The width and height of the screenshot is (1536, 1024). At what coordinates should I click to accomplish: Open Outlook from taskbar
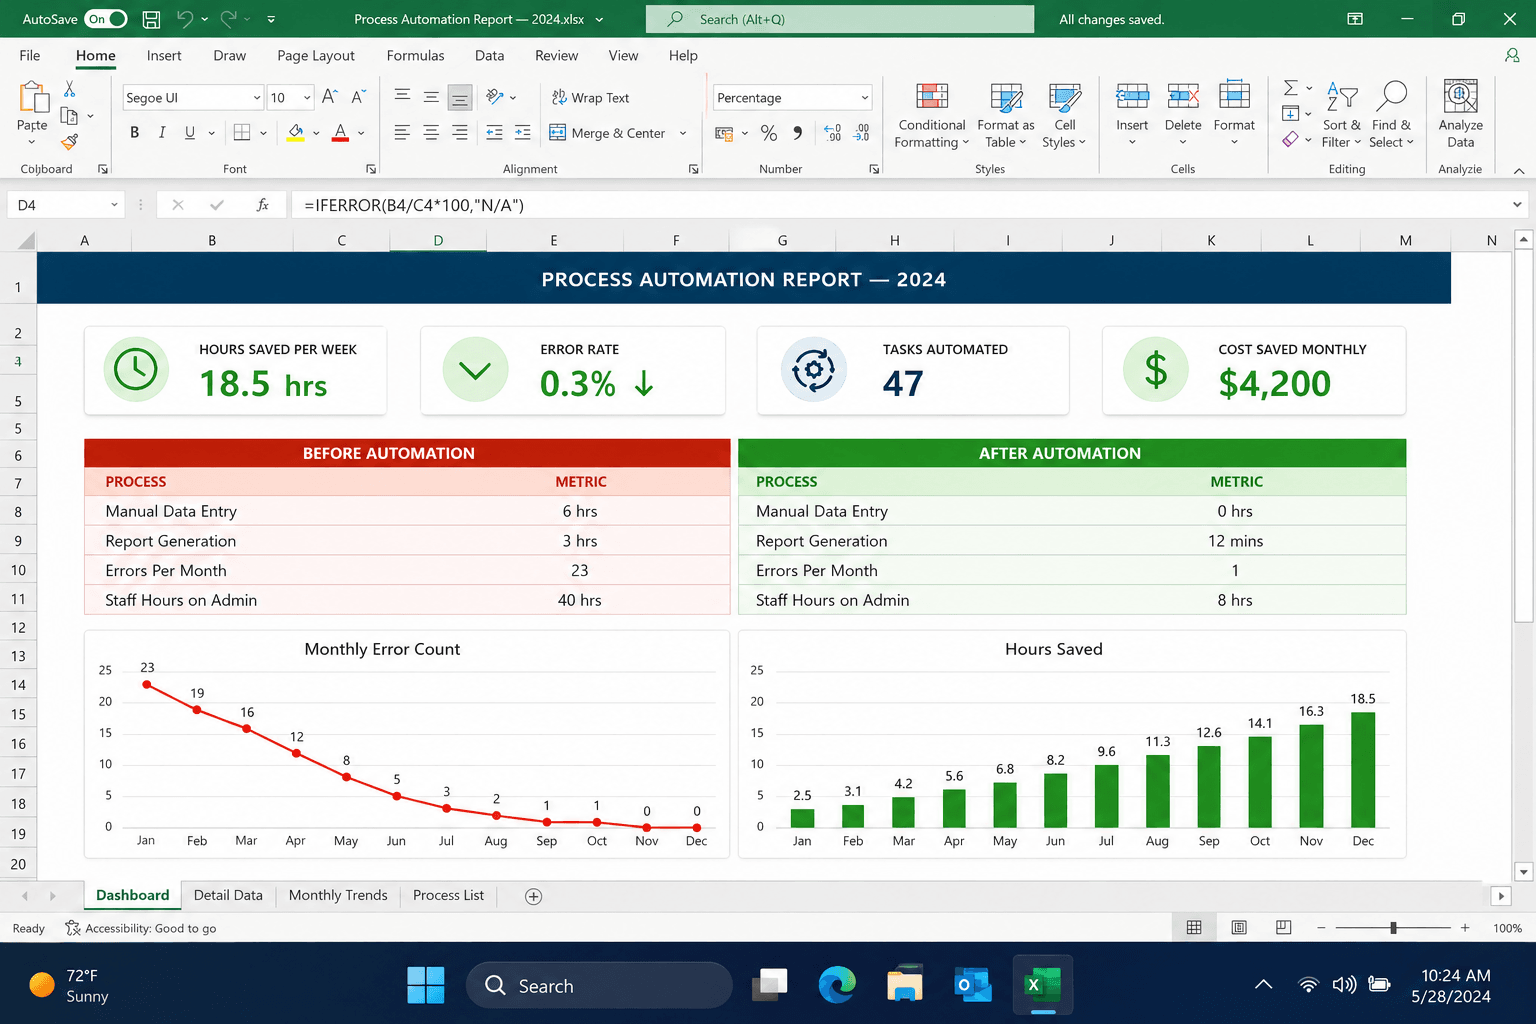(972, 985)
